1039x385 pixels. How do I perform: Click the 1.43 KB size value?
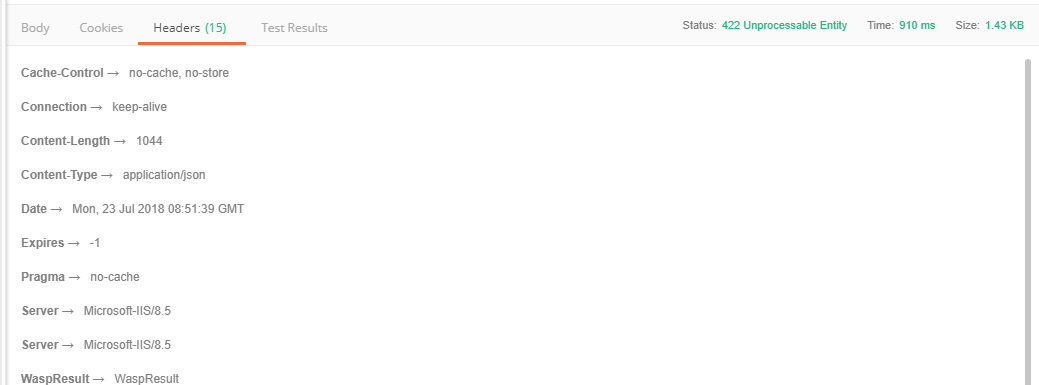click(x=1005, y=25)
